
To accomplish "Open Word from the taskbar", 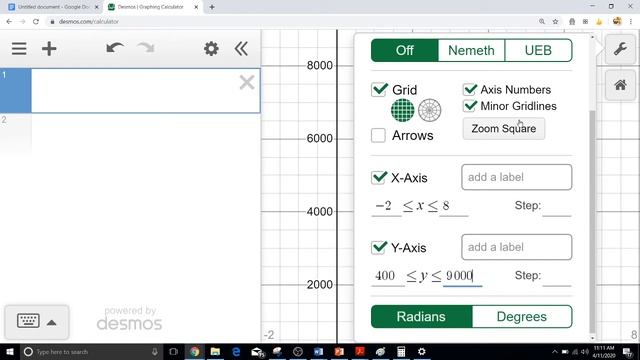I will point(318,351).
